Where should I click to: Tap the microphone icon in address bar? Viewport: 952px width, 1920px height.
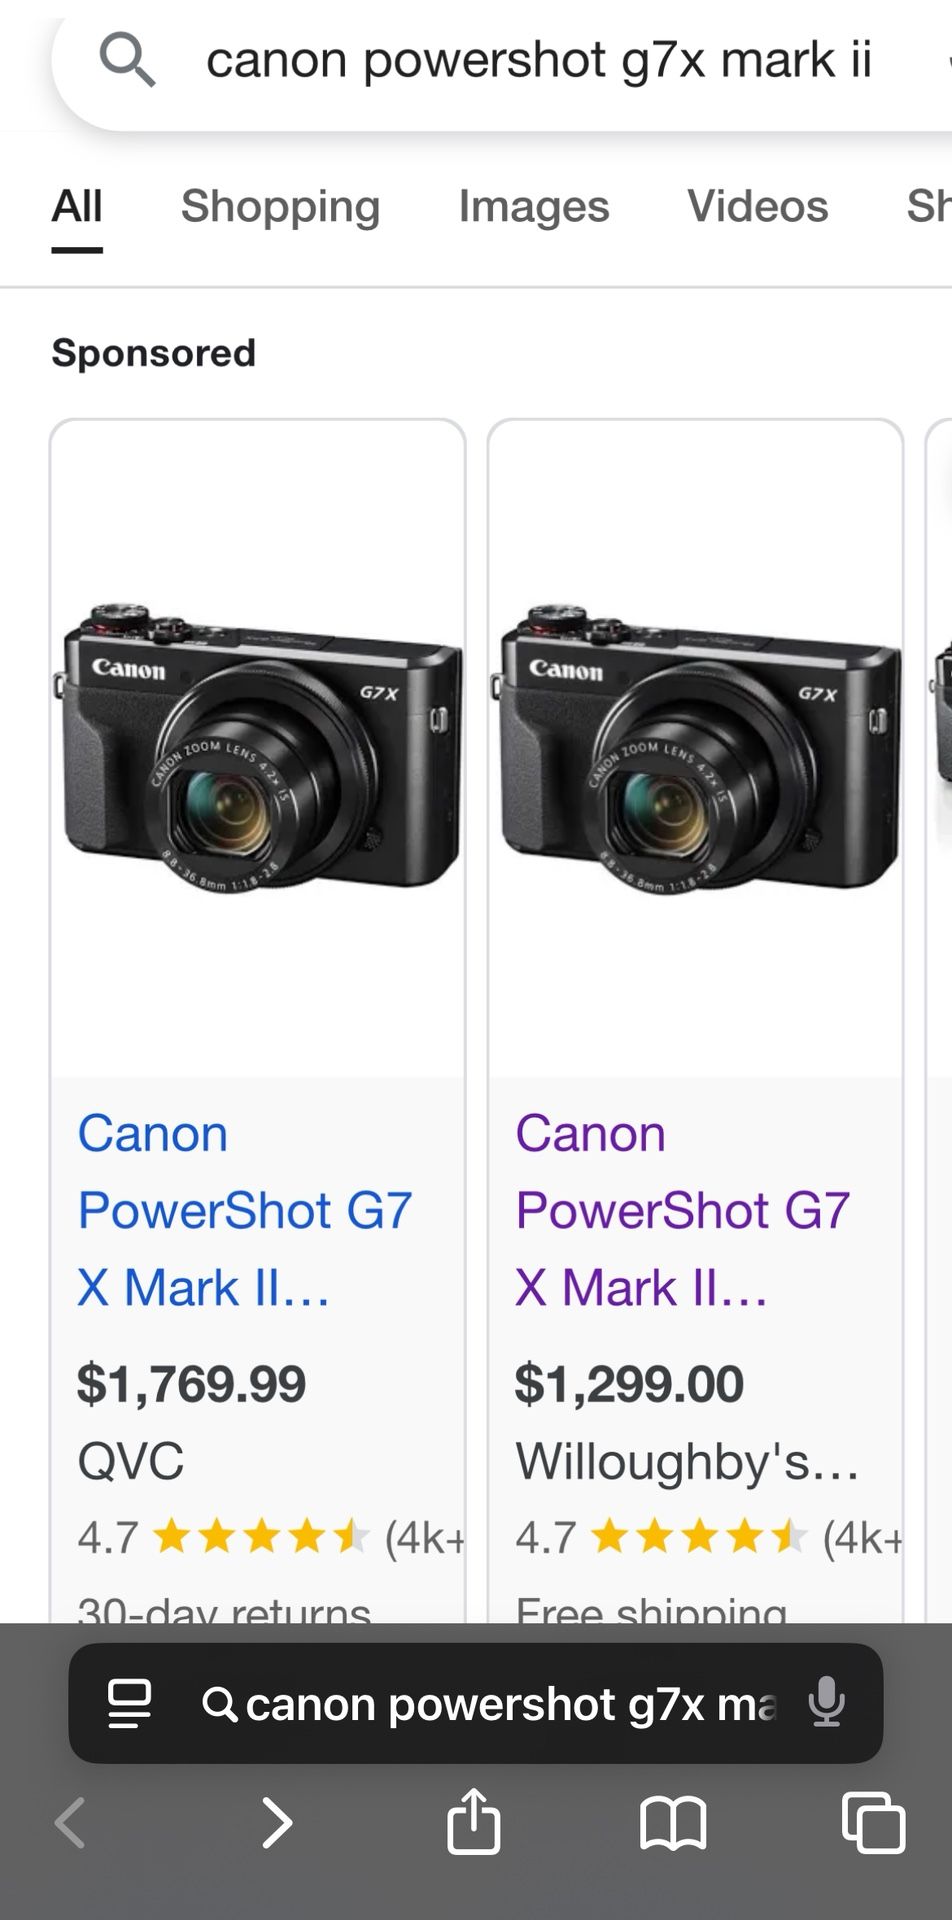[826, 1702]
